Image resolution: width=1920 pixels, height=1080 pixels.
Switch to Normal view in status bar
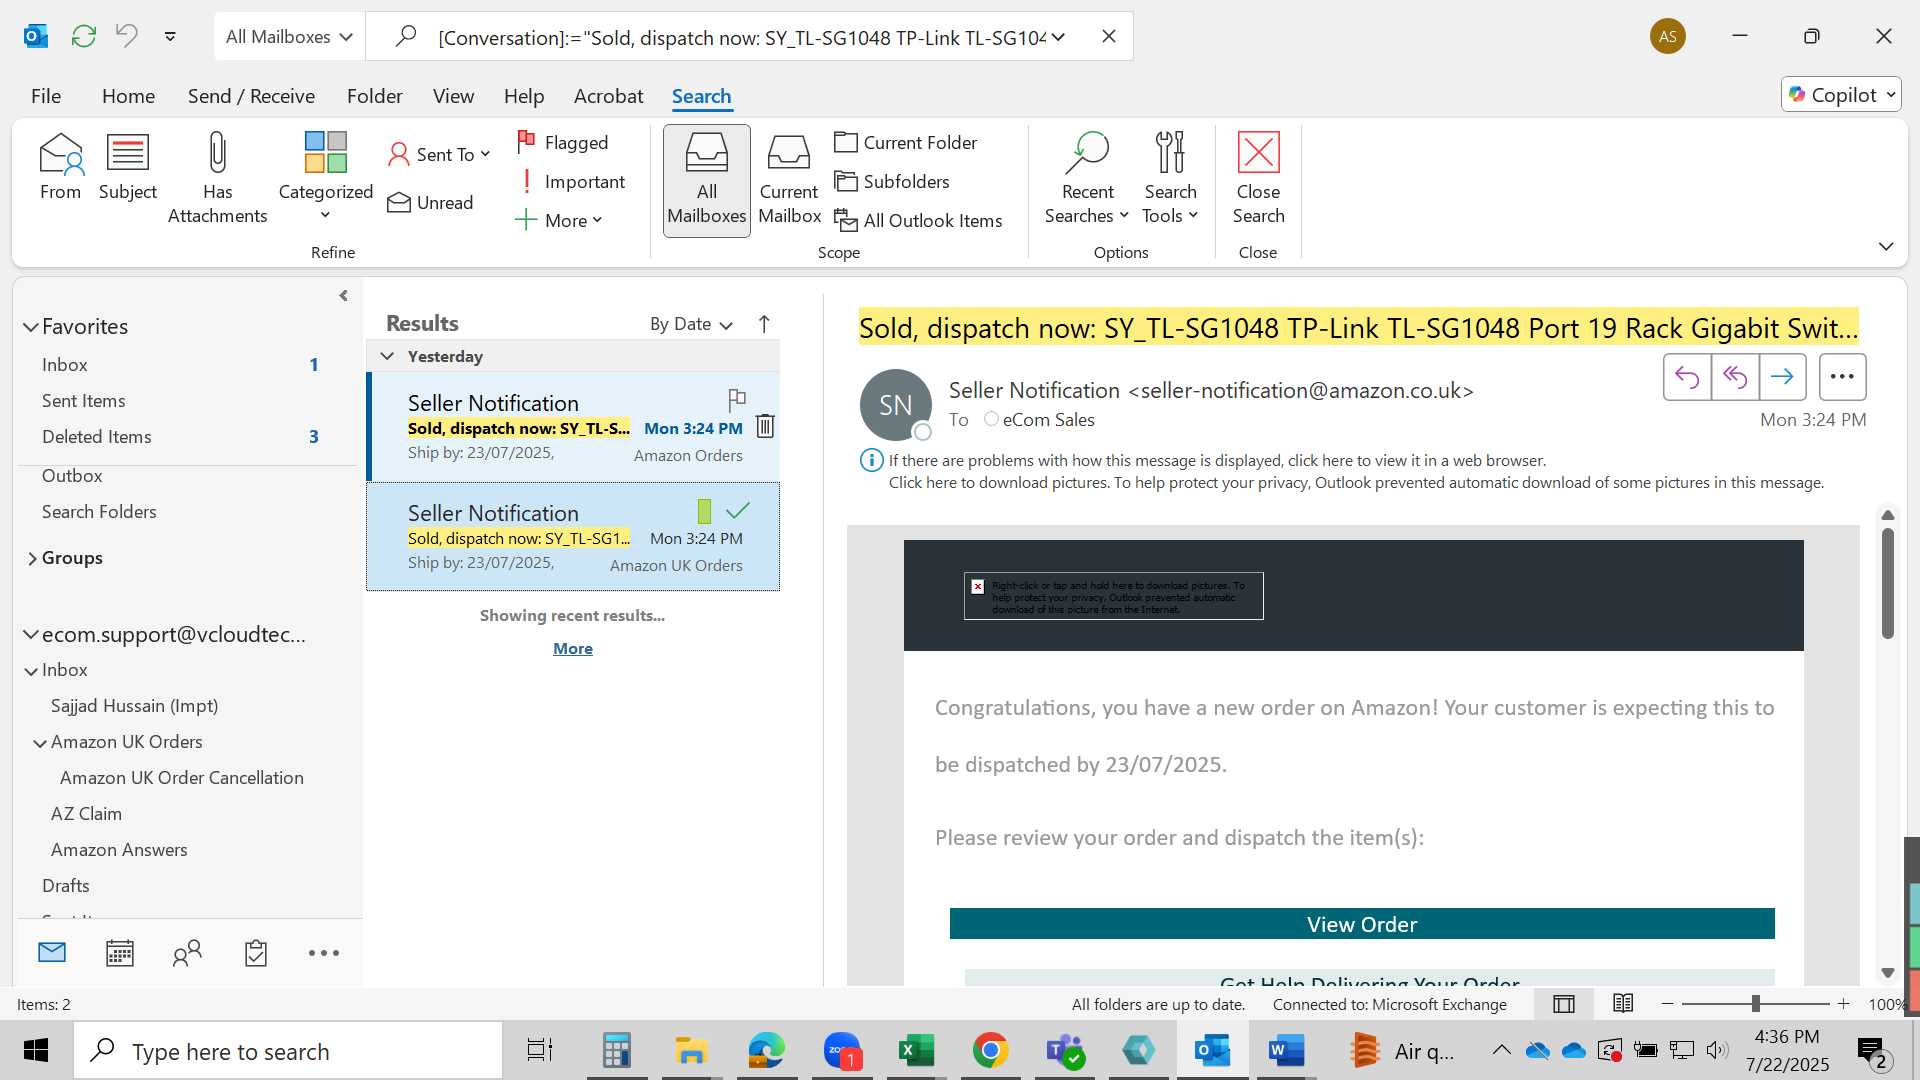click(1564, 1004)
